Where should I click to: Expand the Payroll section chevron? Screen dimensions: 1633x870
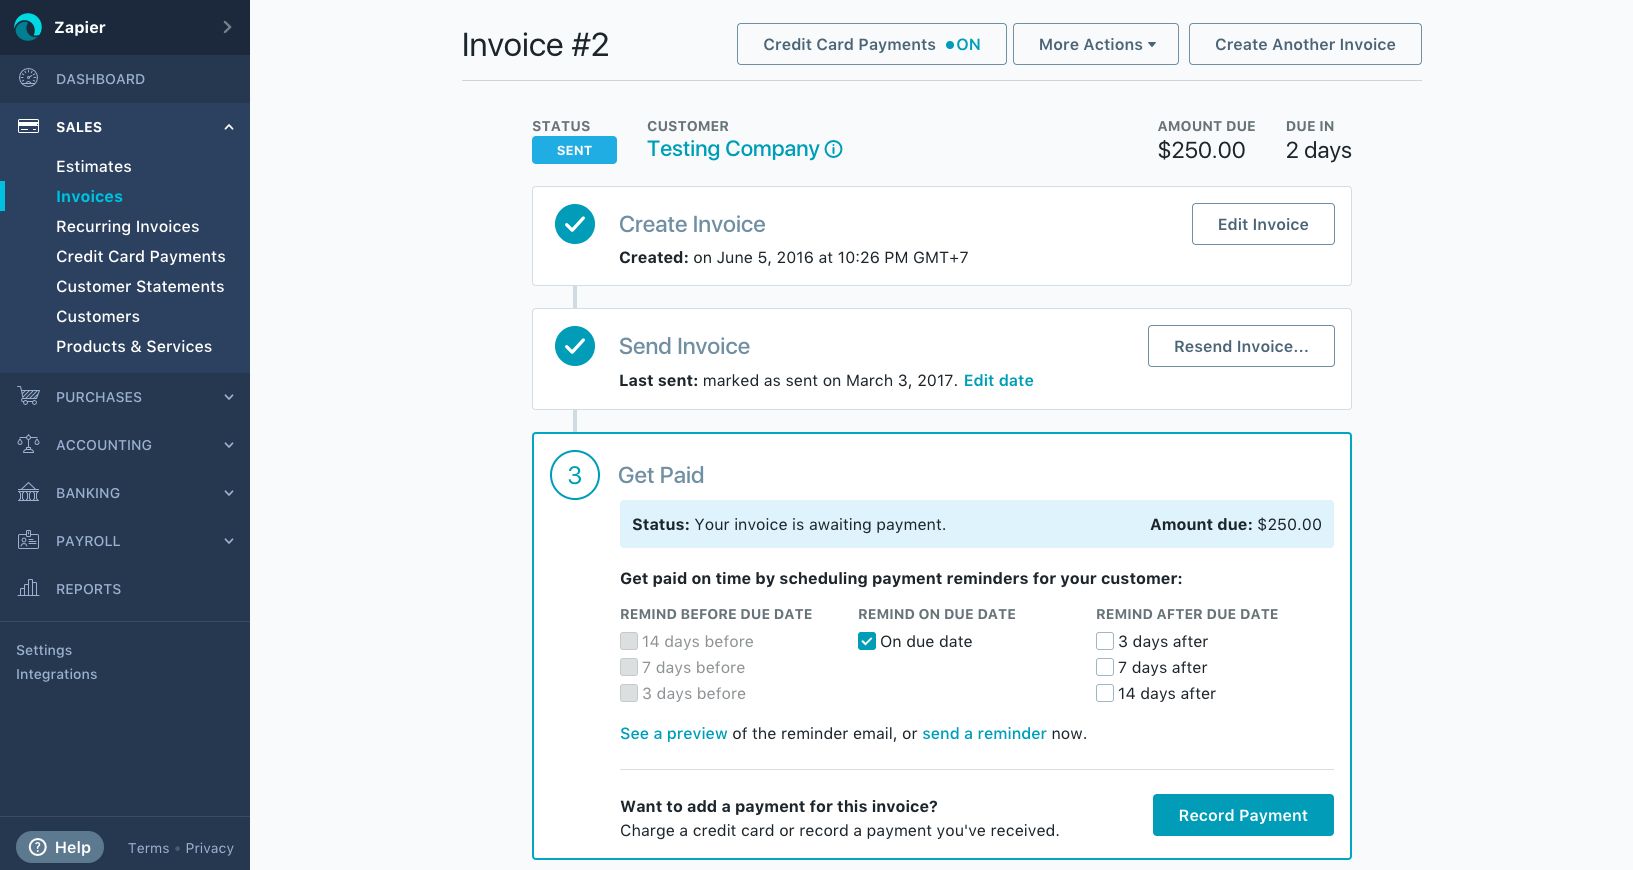pyautogui.click(x=229, y=541)
